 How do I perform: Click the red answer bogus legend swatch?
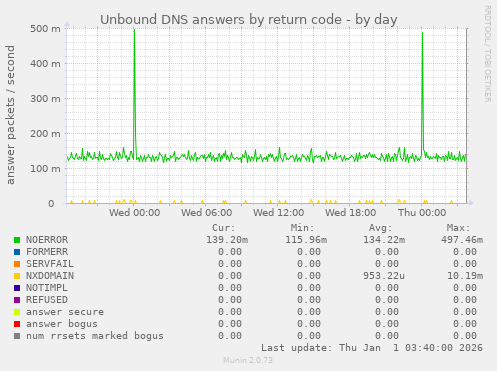pyautogui.click(x=17, y=324)
